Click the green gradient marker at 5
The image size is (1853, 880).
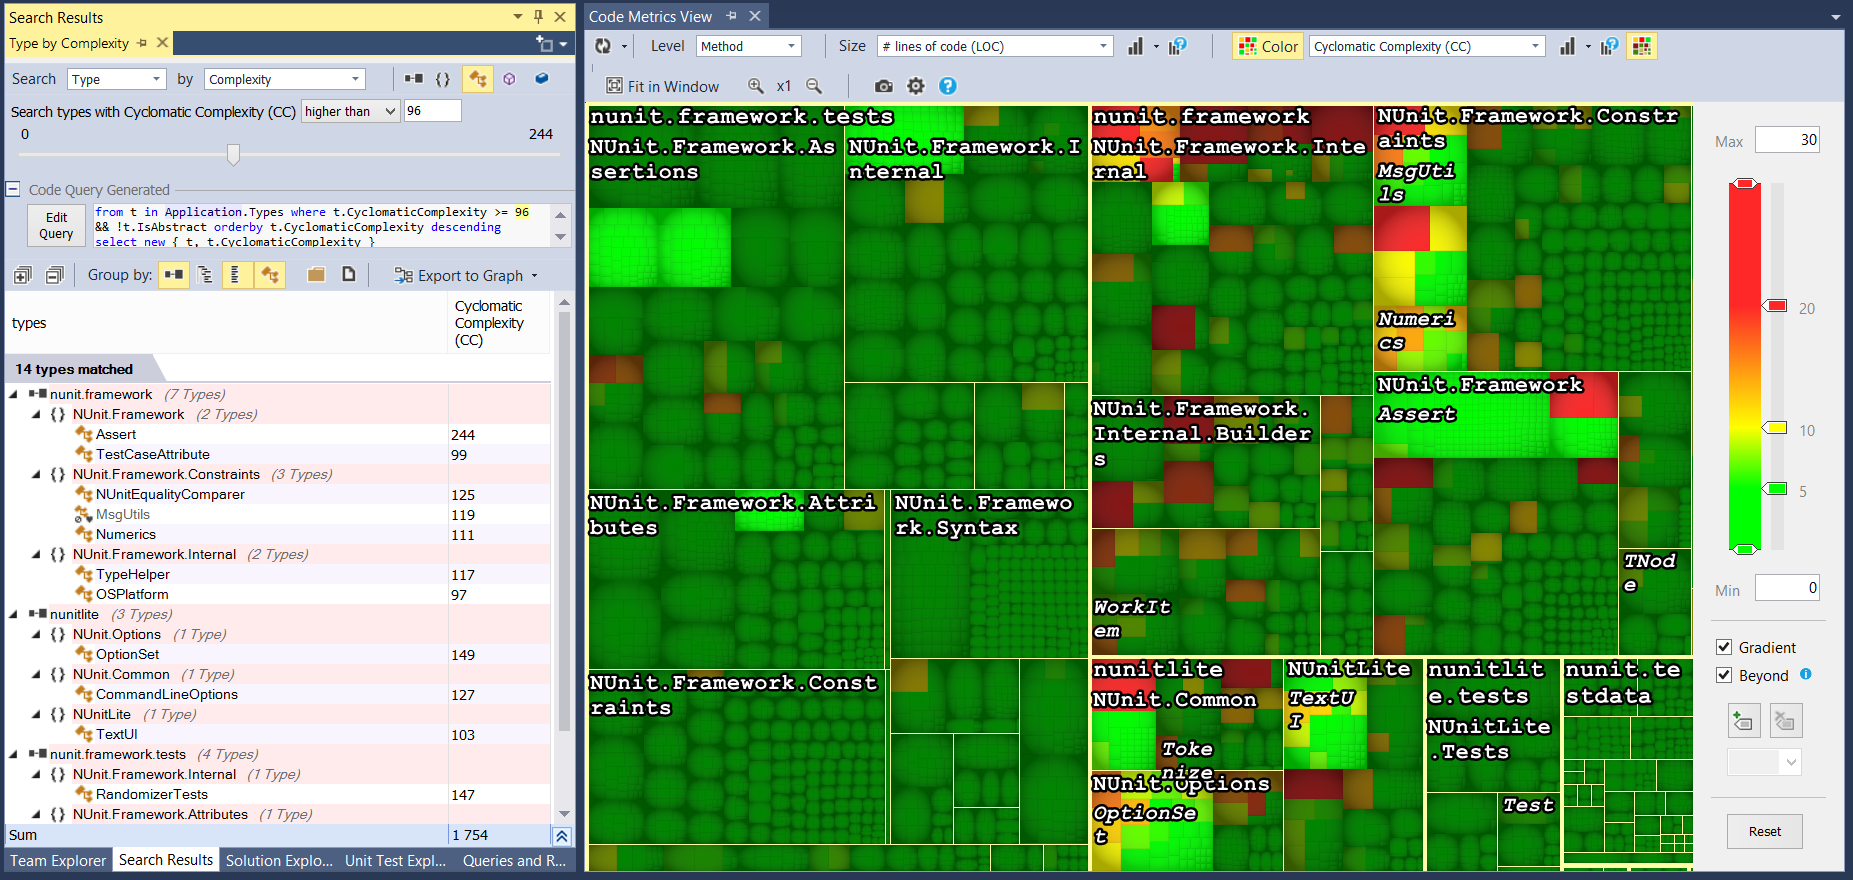click(x=1775, y=488)
